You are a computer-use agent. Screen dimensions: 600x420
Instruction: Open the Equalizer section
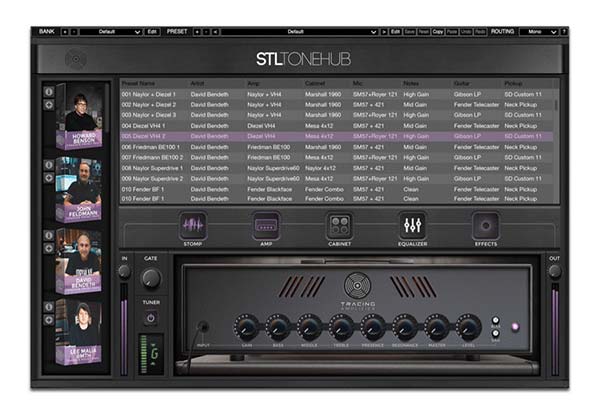click(x=412, y=225)
